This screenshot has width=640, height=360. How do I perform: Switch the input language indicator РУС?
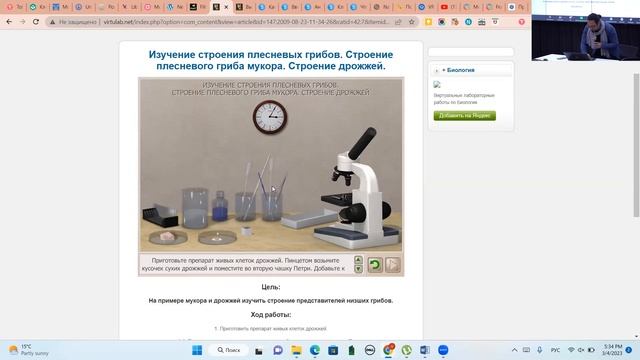tap(555, 350)
